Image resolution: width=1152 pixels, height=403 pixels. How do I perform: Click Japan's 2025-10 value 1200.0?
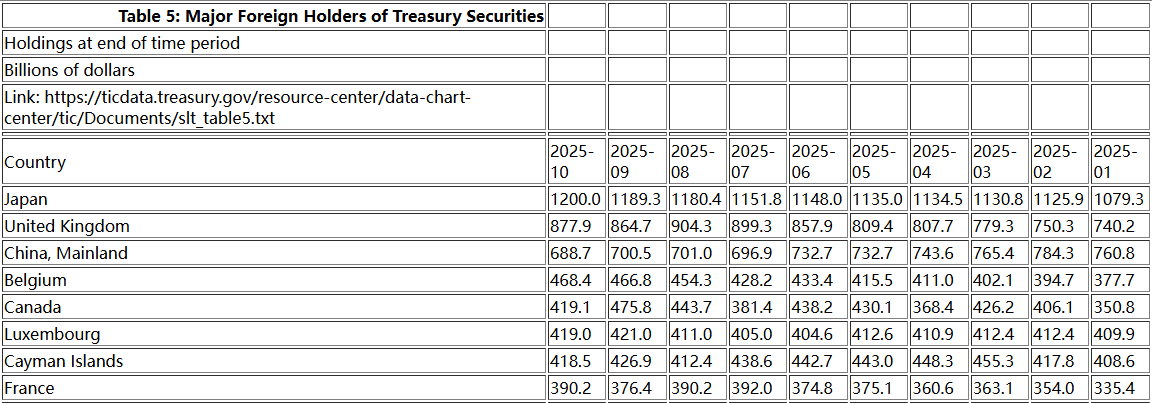tap(576, 199)
